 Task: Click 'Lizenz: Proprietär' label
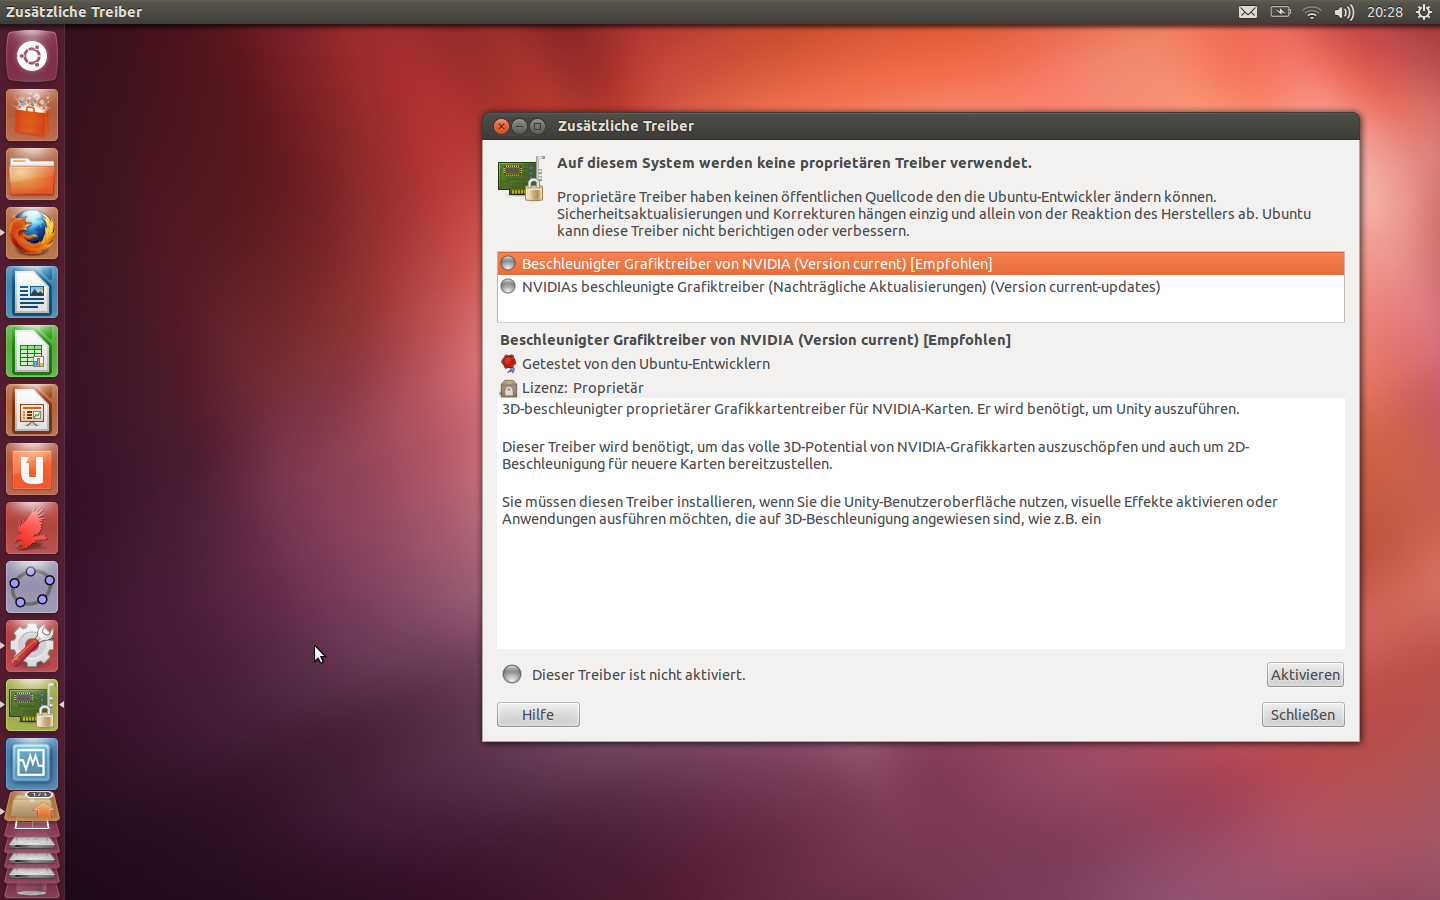(x=583, y=388)
